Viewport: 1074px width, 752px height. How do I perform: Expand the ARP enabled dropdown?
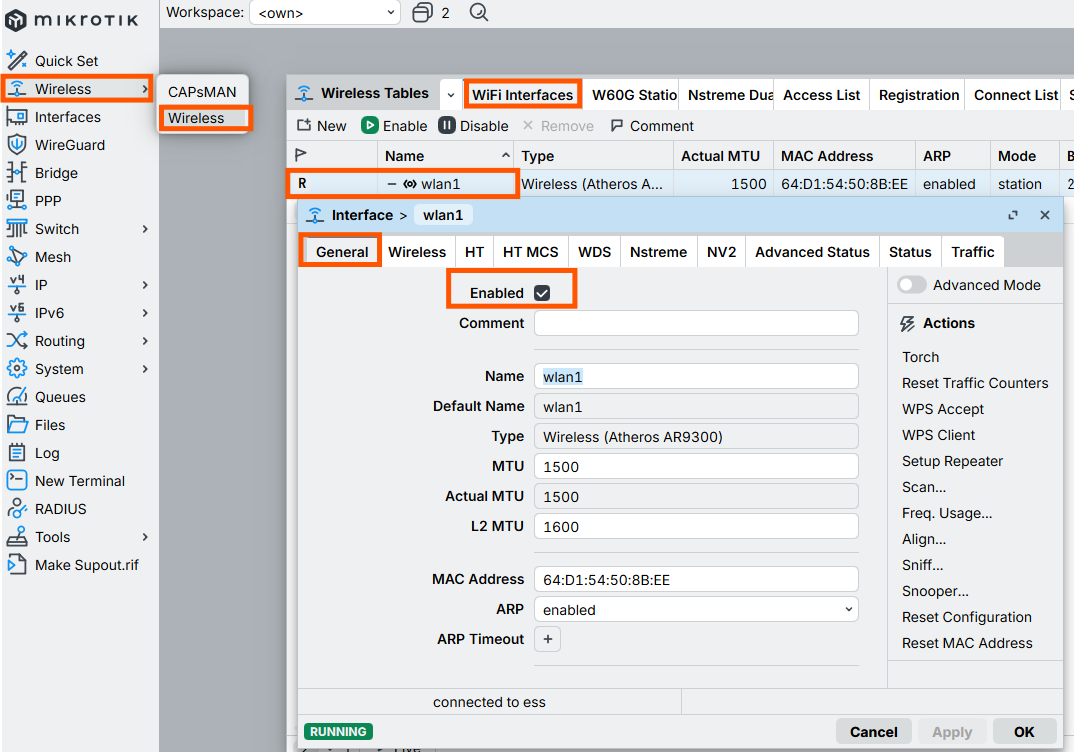coord(696,610)
